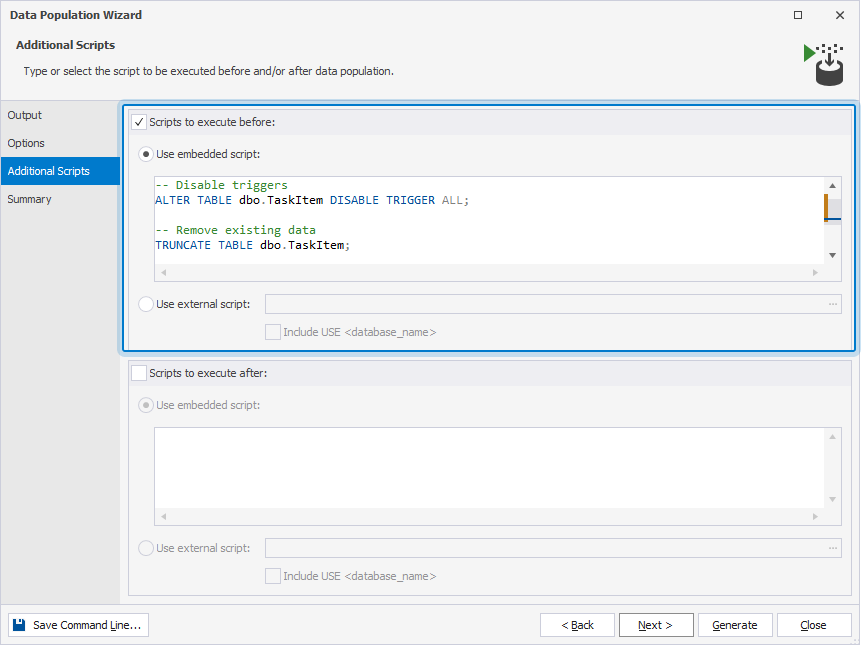The width and height of the screenshot is (861, 645).
Task: Select 'Use embedded script' radio in after section
Action: coord(146,405)
